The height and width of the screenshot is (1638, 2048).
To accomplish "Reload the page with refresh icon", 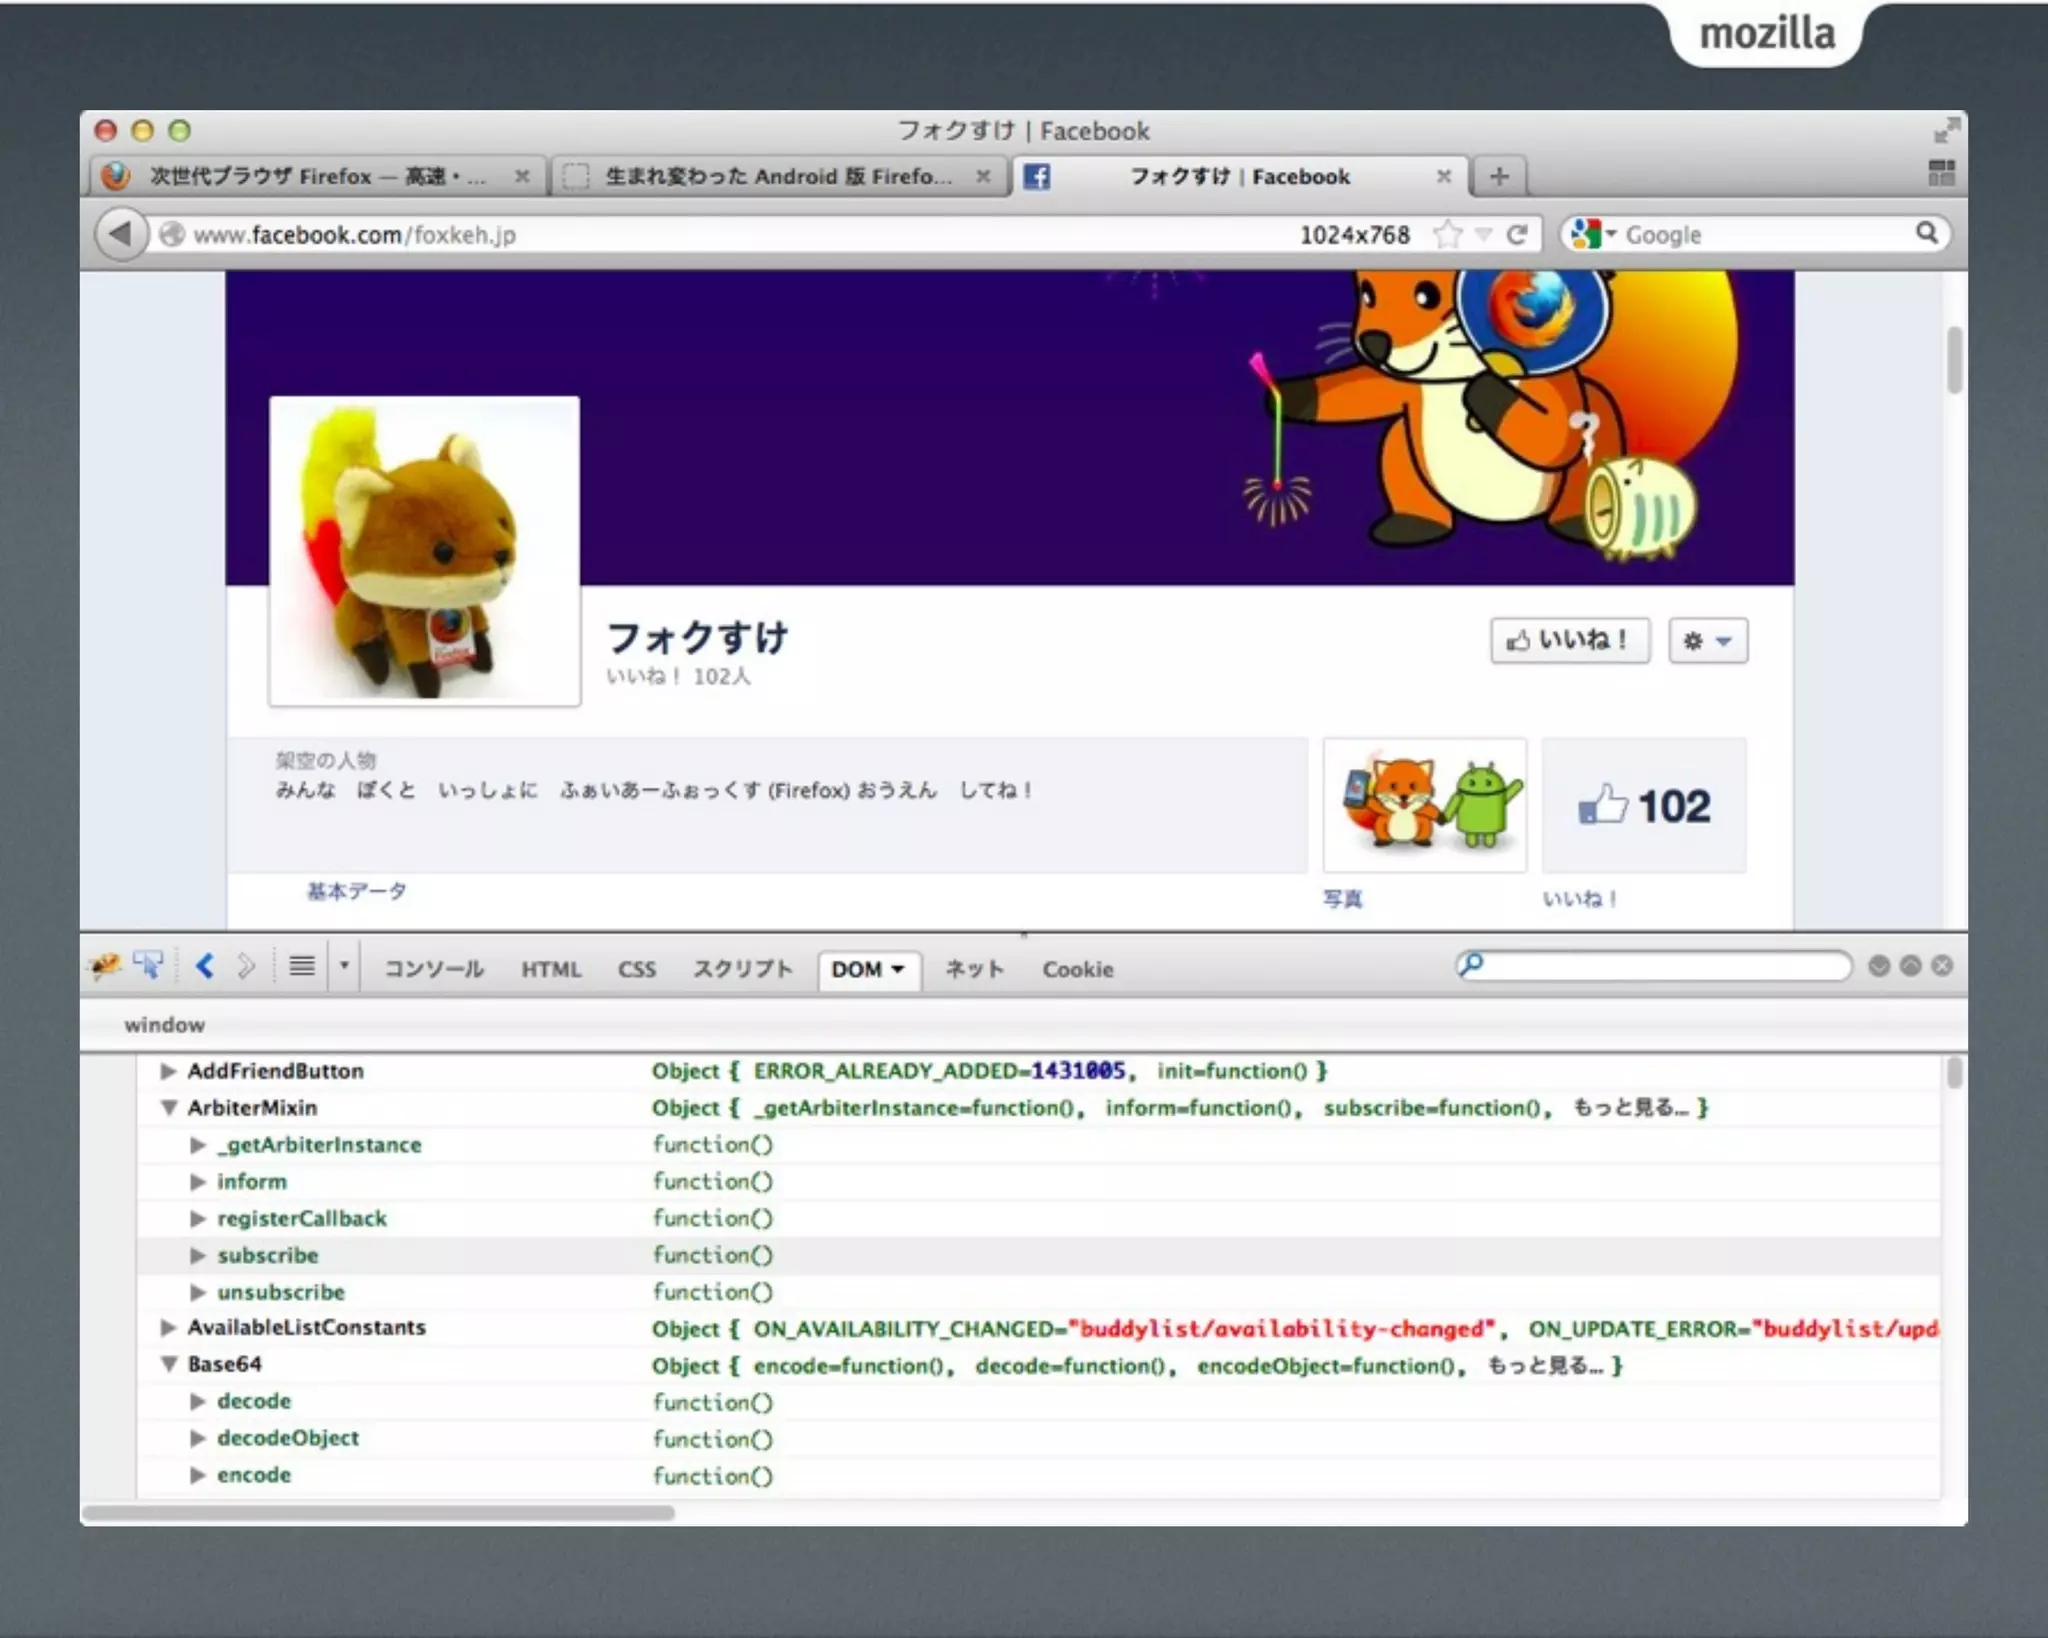I will coord(1517,234).
